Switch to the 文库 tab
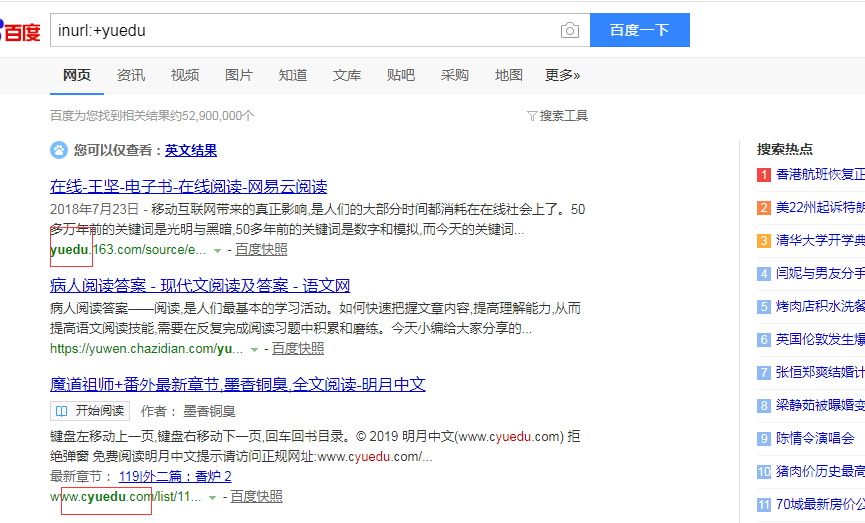This screenshot has height=523, width=865. 347,75
